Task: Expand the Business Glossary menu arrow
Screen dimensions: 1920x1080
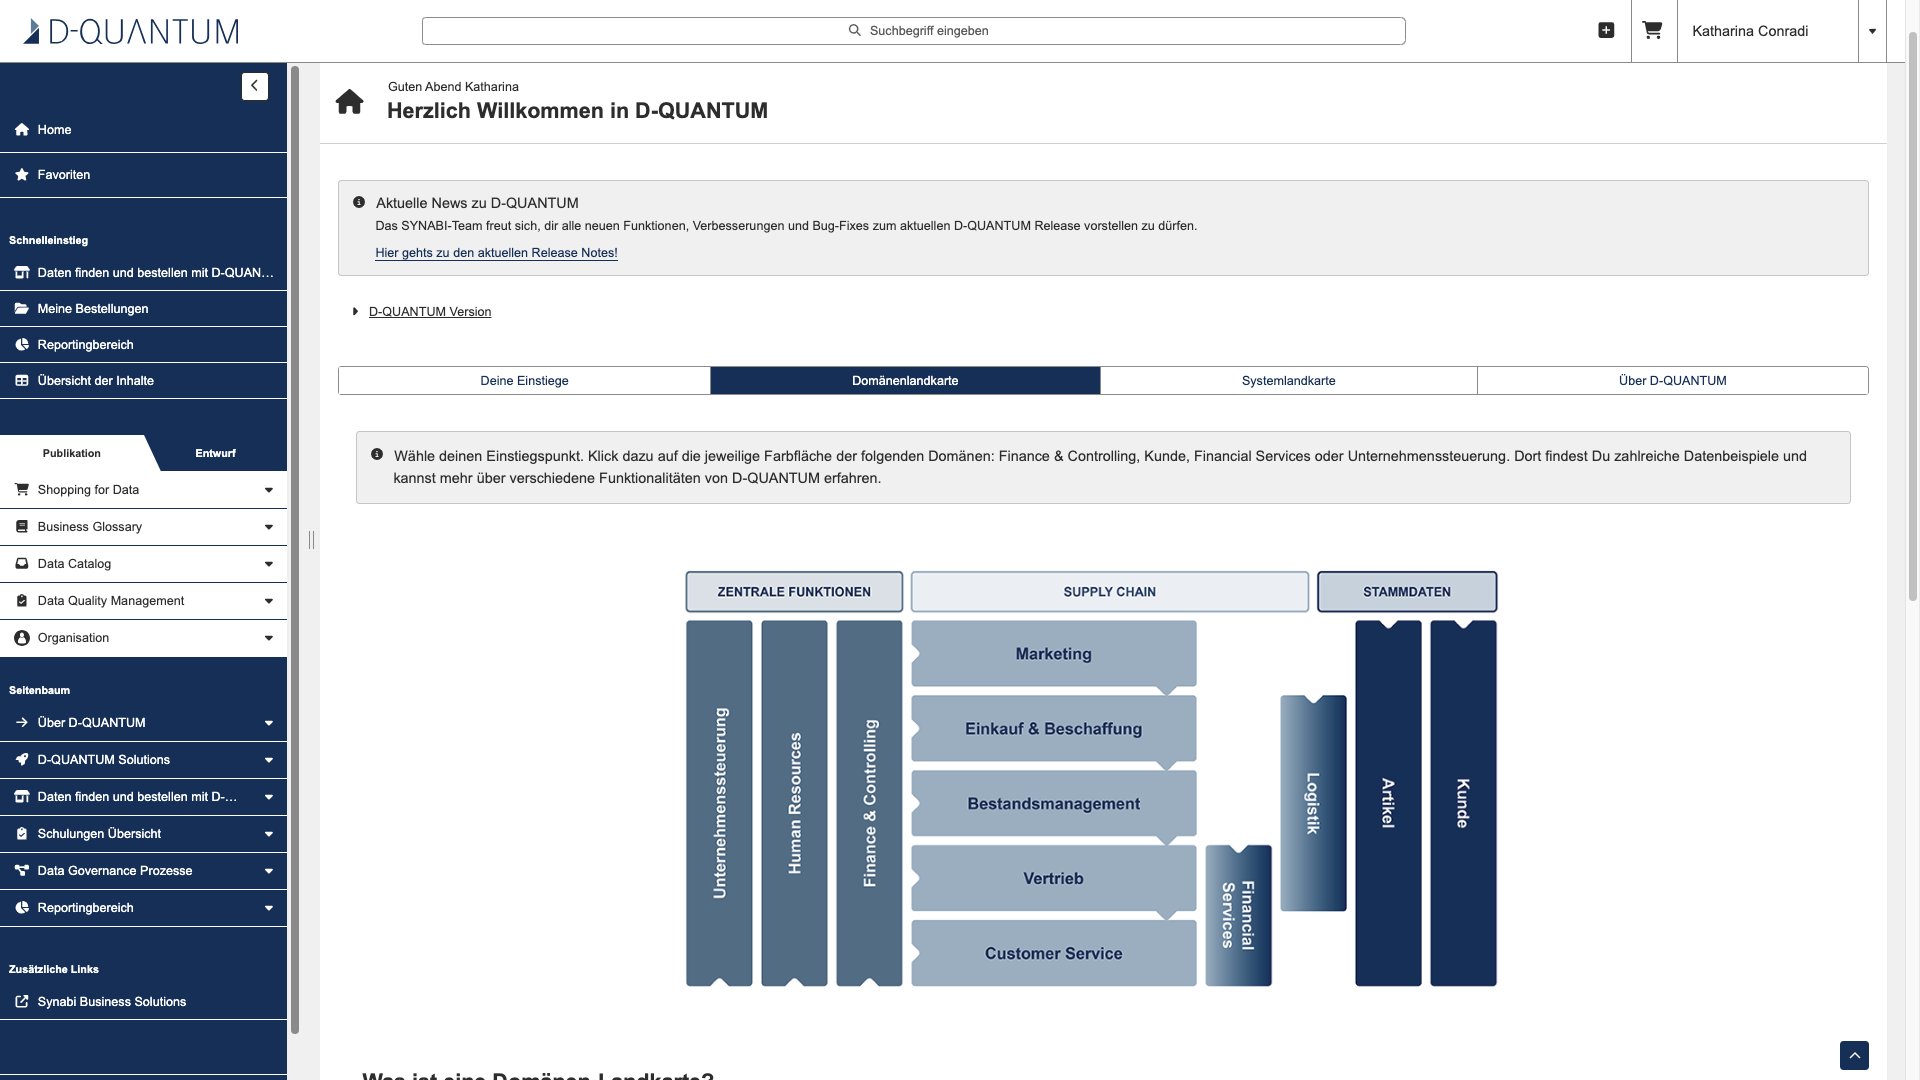Action: [268, 527]
